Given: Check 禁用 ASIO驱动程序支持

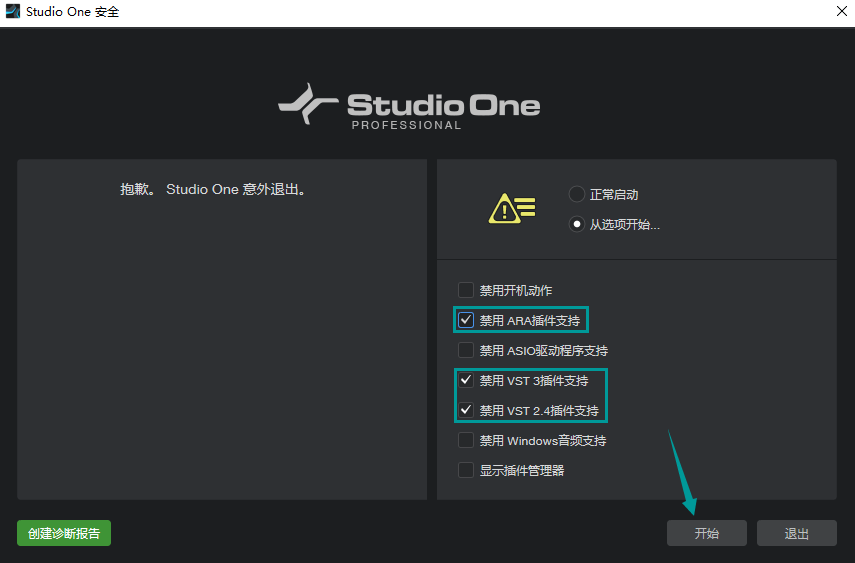Looking at the screenshot, I should [466, 350].
